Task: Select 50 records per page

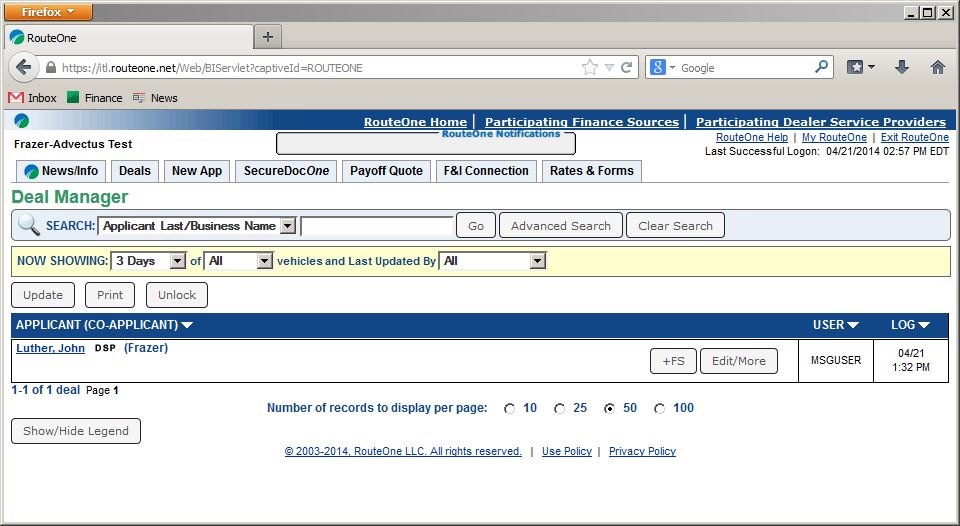Action: coord(609,408)
